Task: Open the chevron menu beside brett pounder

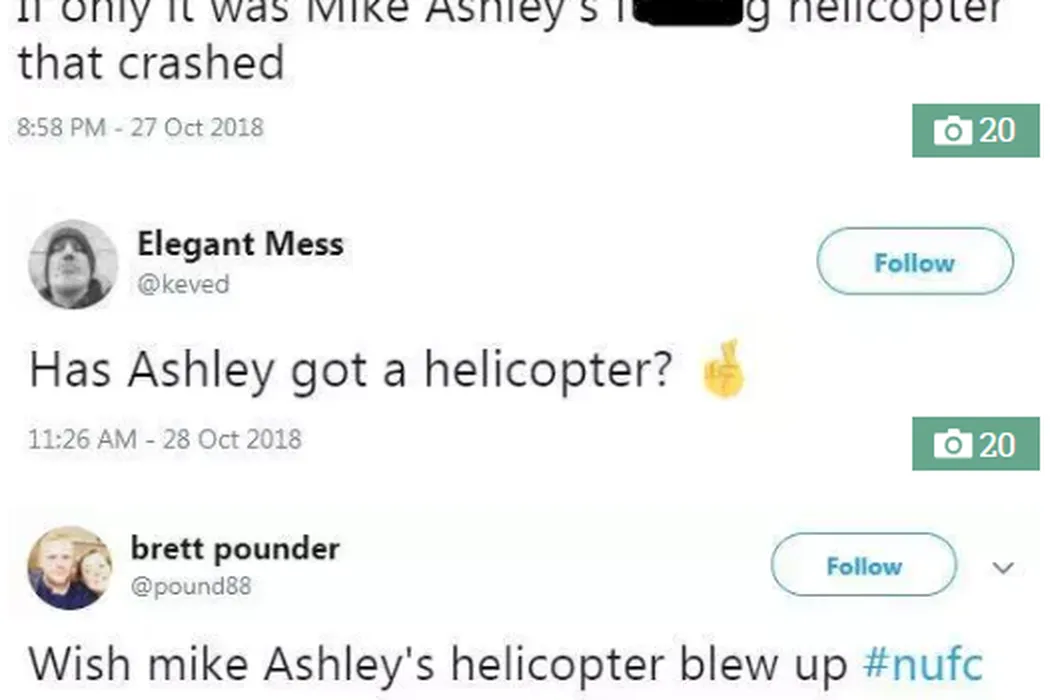Action: coord(1002,567)
